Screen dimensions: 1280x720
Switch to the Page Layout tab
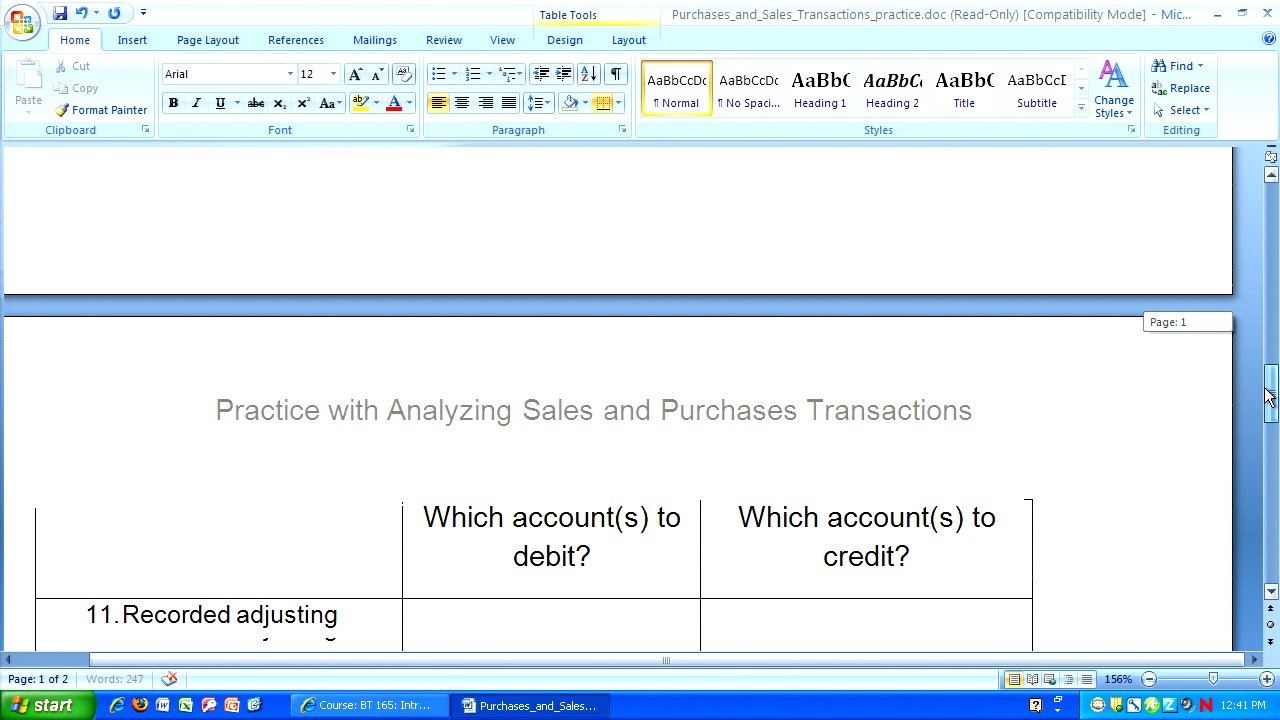(x=208, y=40)
